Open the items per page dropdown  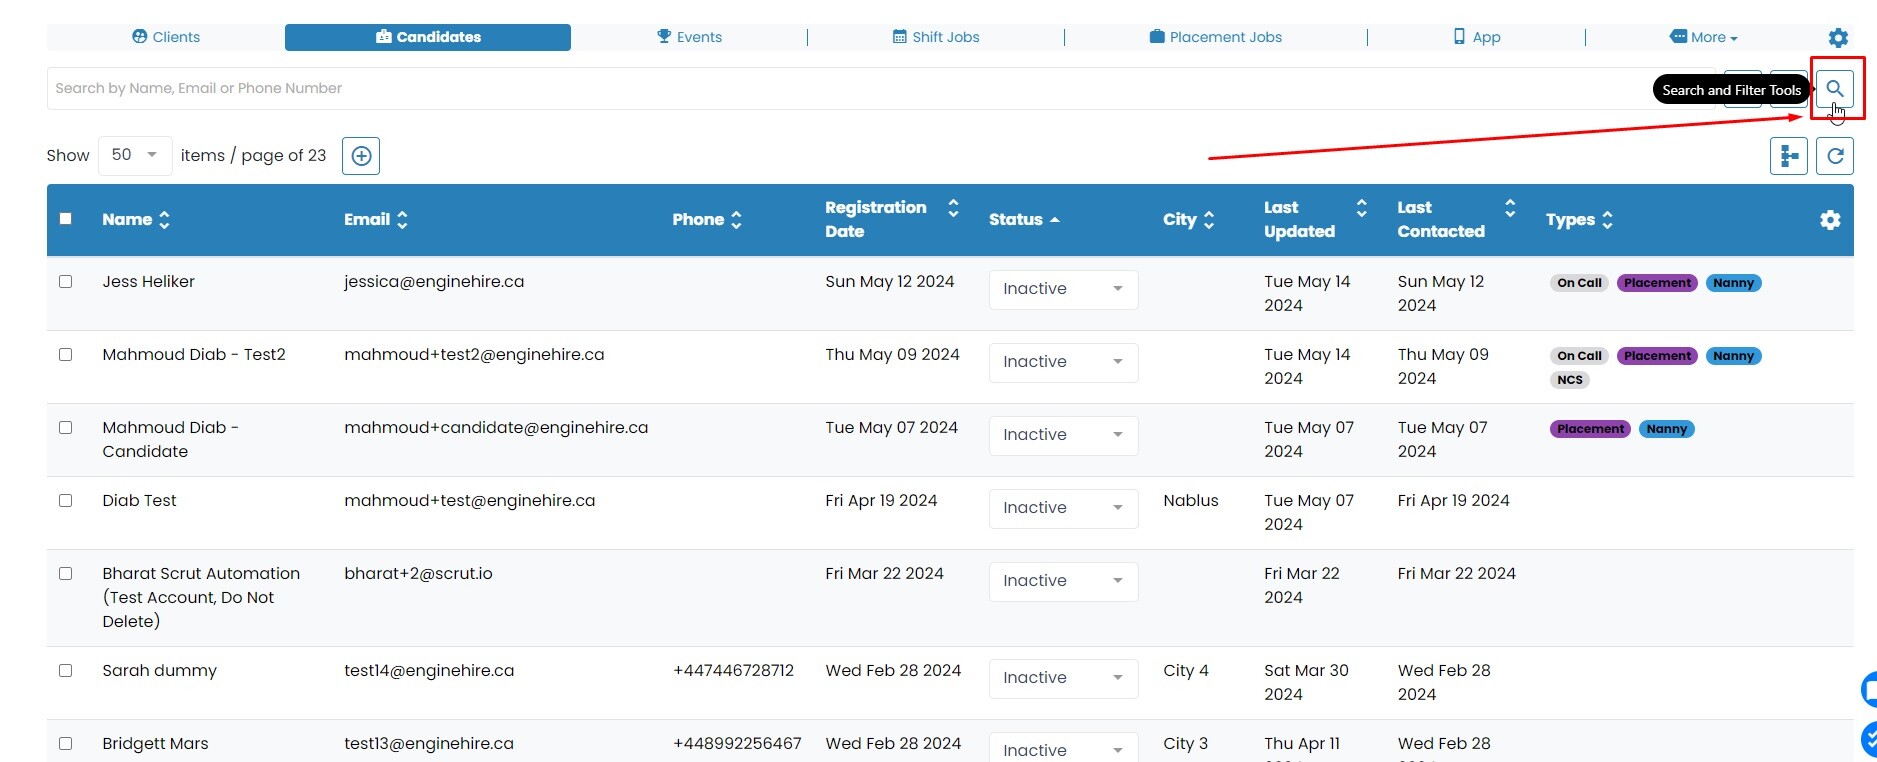[135, 155]
